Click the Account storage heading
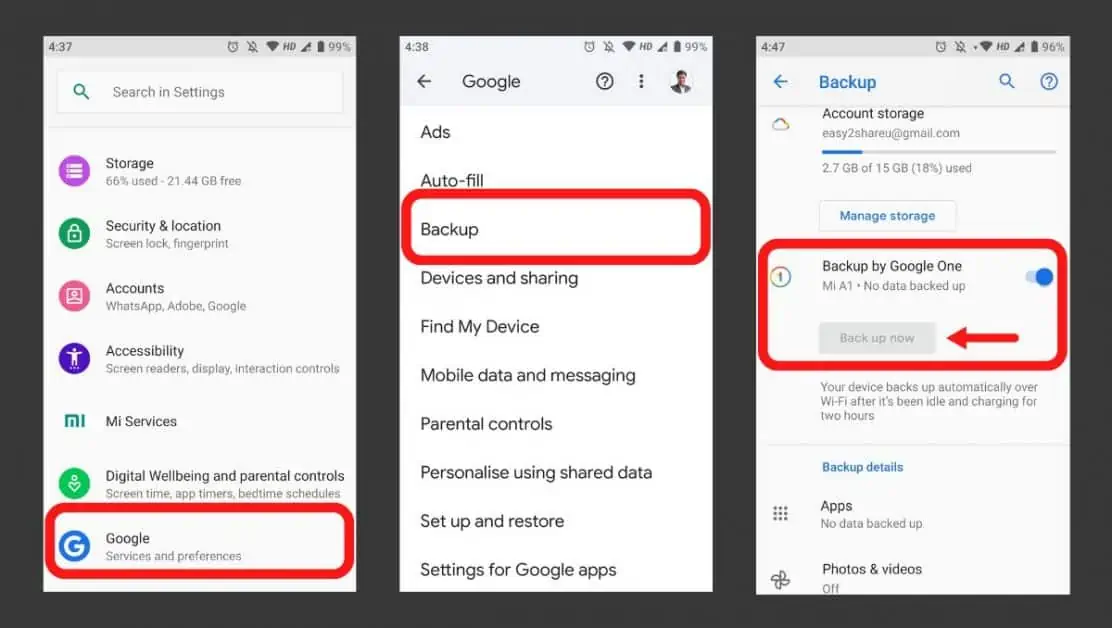Viewport: 1112px width, 628px height. pyautogui.click(x=873, y=113)
